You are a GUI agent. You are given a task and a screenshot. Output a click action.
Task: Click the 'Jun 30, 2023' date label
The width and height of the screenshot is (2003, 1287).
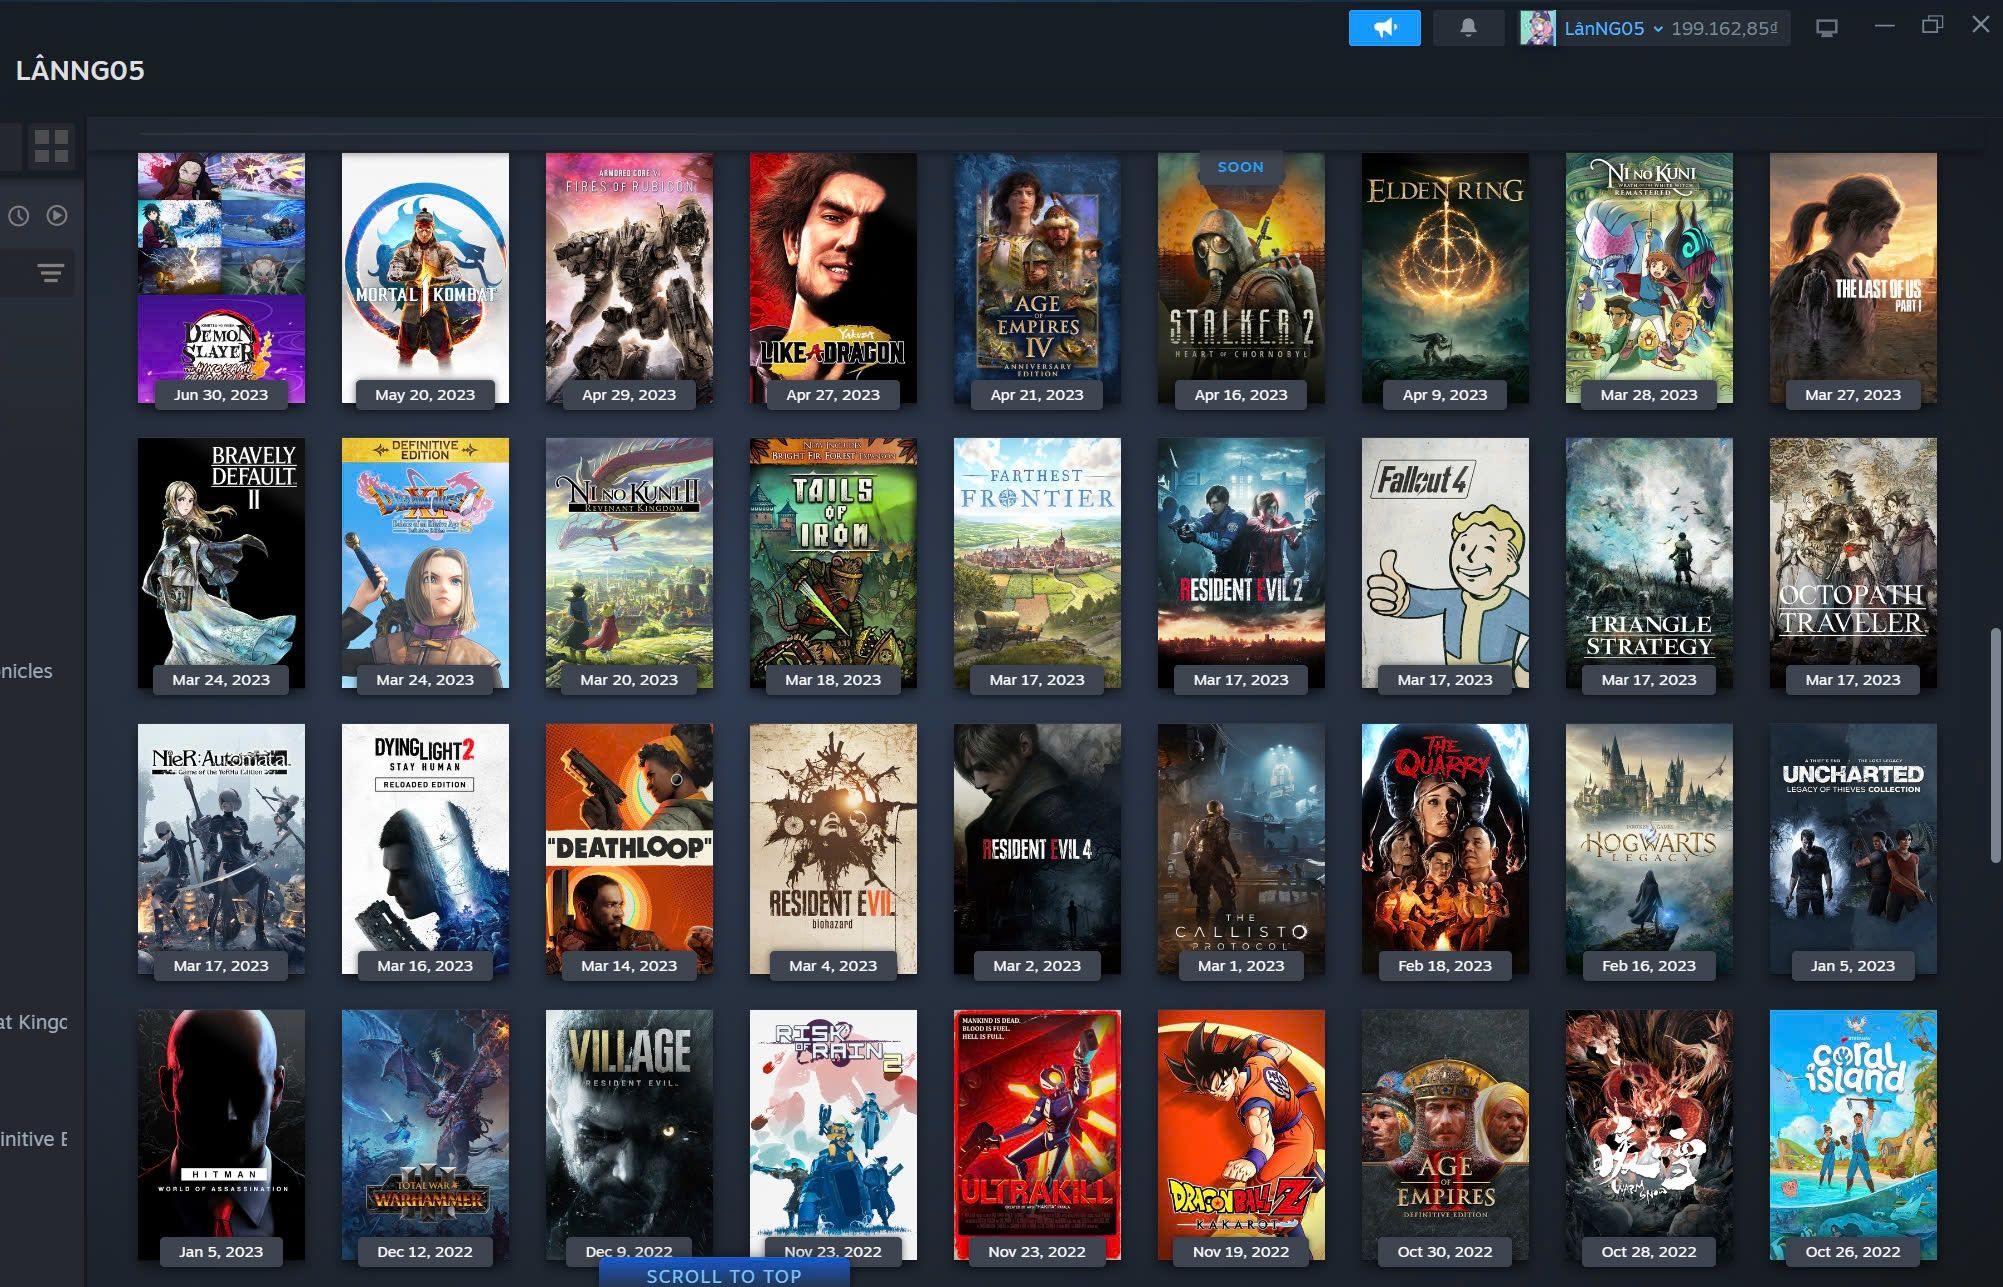click(x=221, y=394)
